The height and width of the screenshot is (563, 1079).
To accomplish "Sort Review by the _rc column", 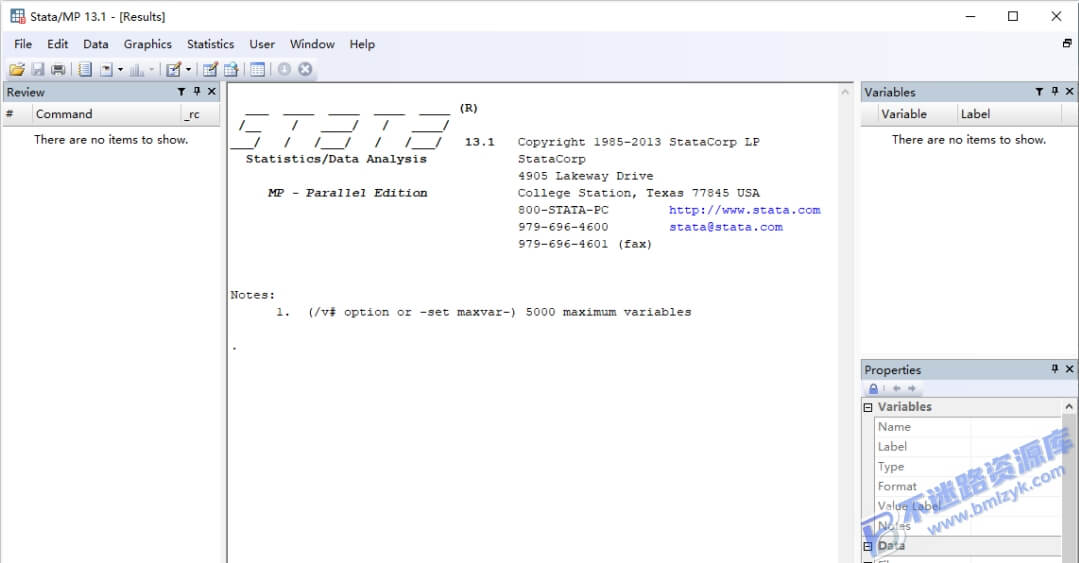I will 201,114.
